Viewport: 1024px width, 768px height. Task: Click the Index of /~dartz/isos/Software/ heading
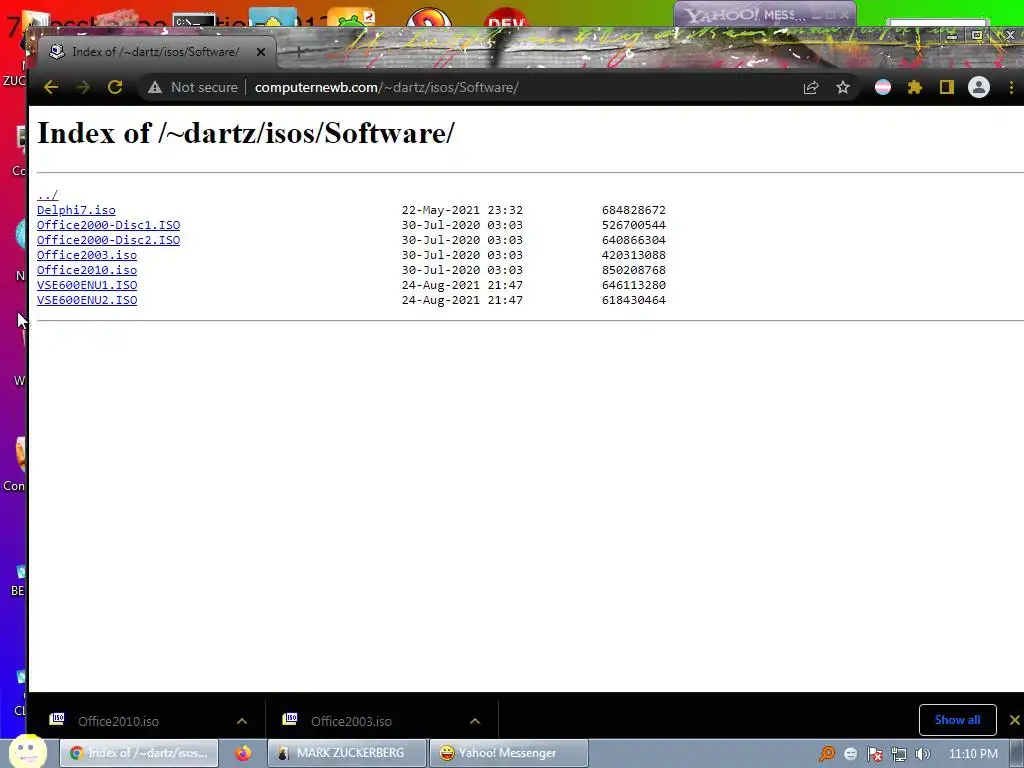[246, 133]
